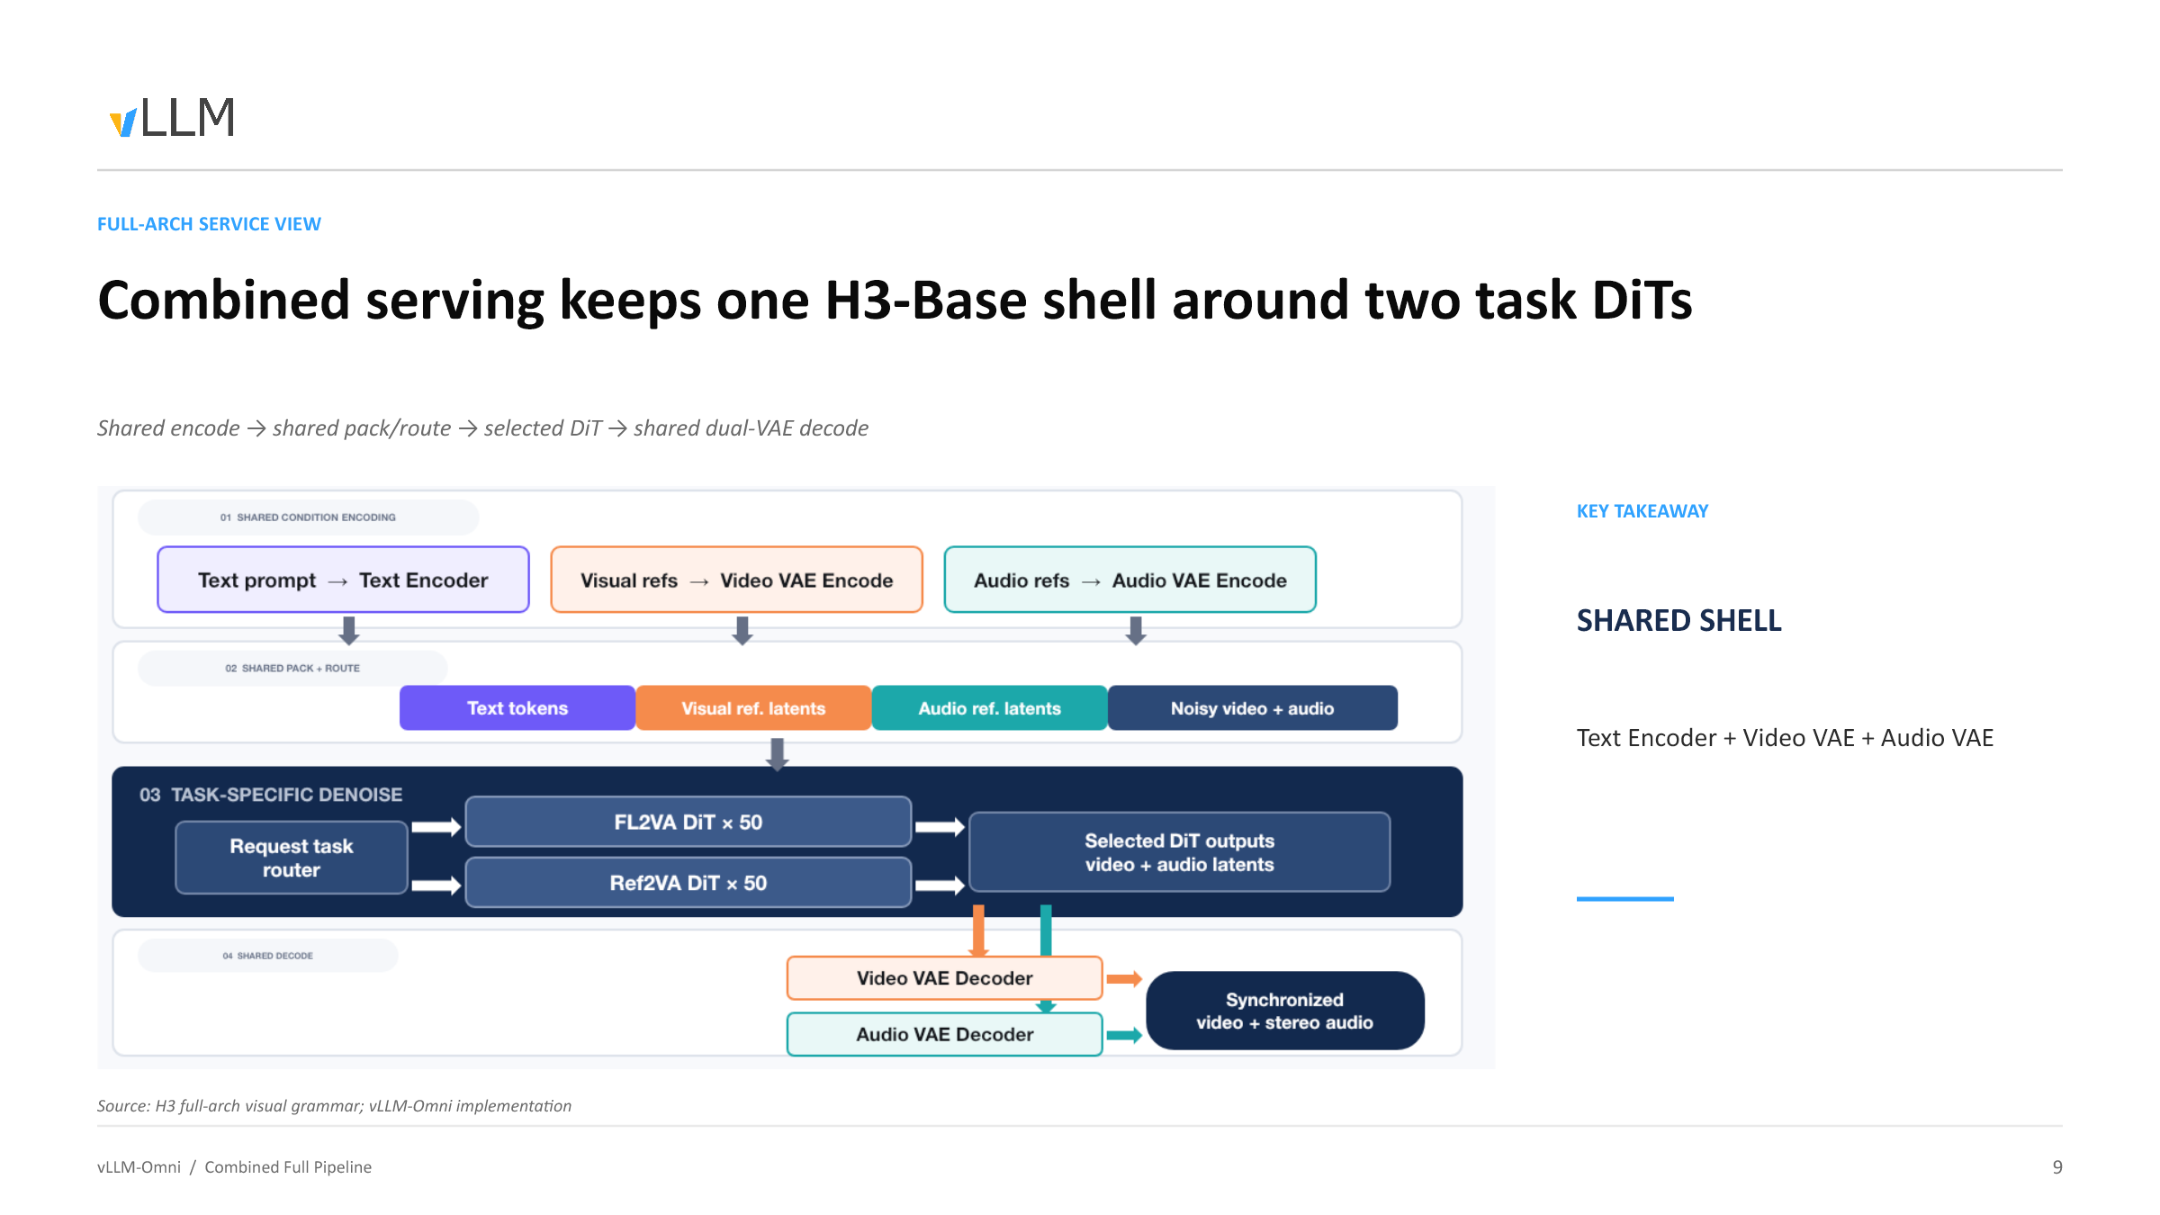Click the Visual refs → Video VAE Encode box
Screen dimensions: 2160x1215
pyautogui.click(x=736, y=580)
